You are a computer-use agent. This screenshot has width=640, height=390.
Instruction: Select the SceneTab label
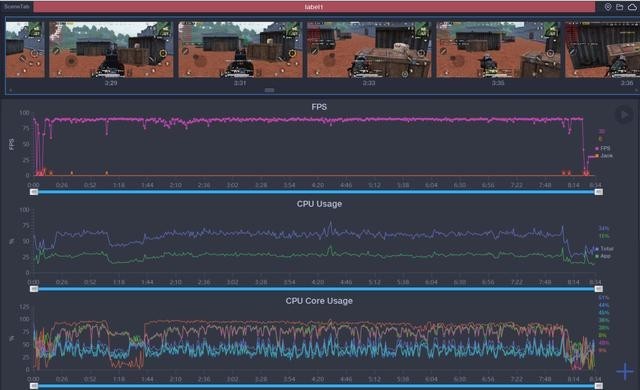coord(16,7)
